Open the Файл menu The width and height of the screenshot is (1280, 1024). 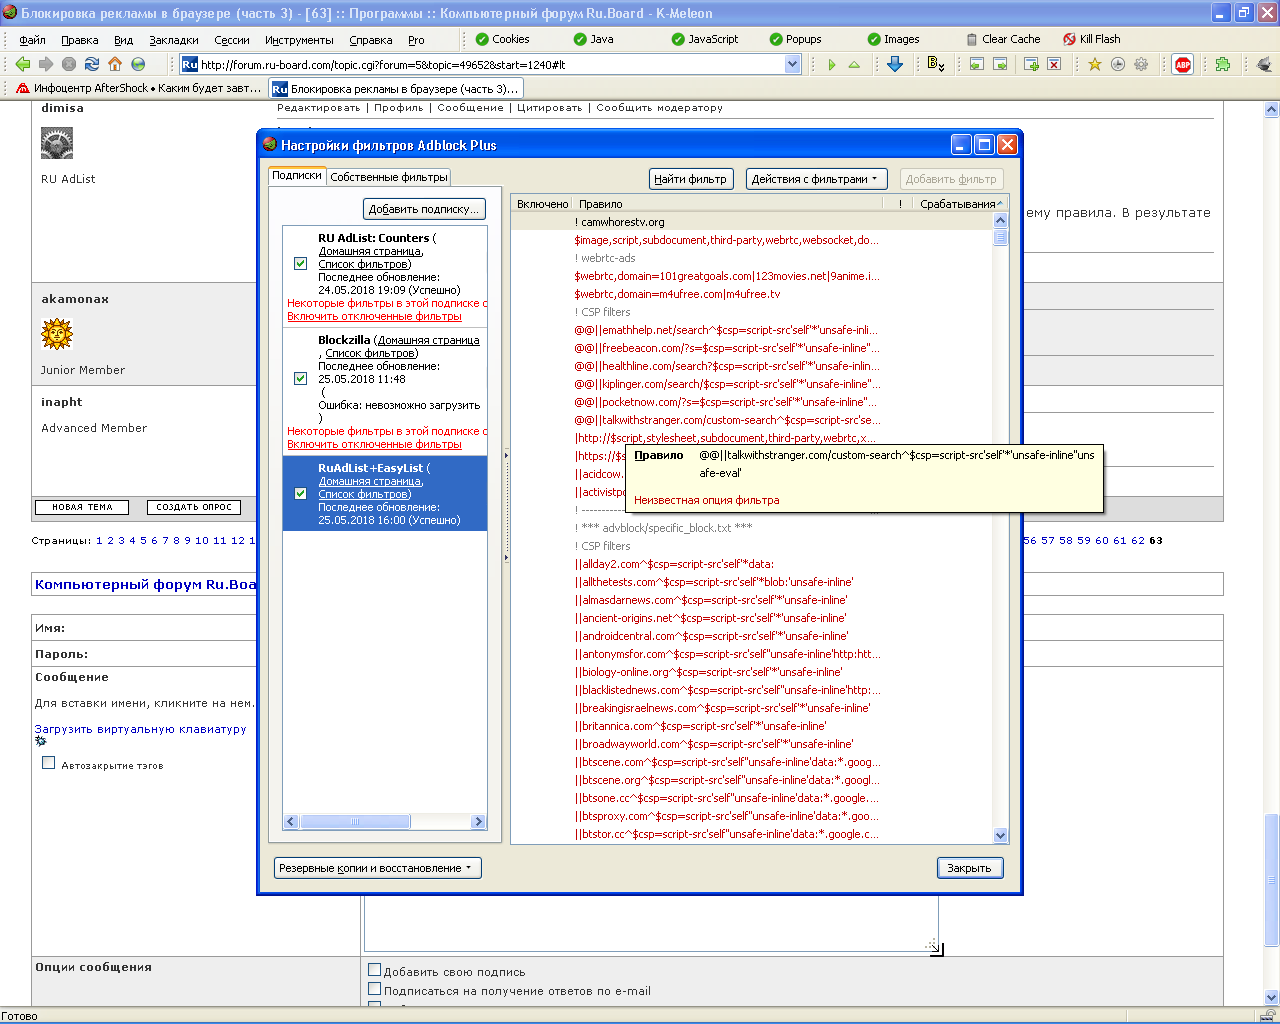[x=33, y=40]
